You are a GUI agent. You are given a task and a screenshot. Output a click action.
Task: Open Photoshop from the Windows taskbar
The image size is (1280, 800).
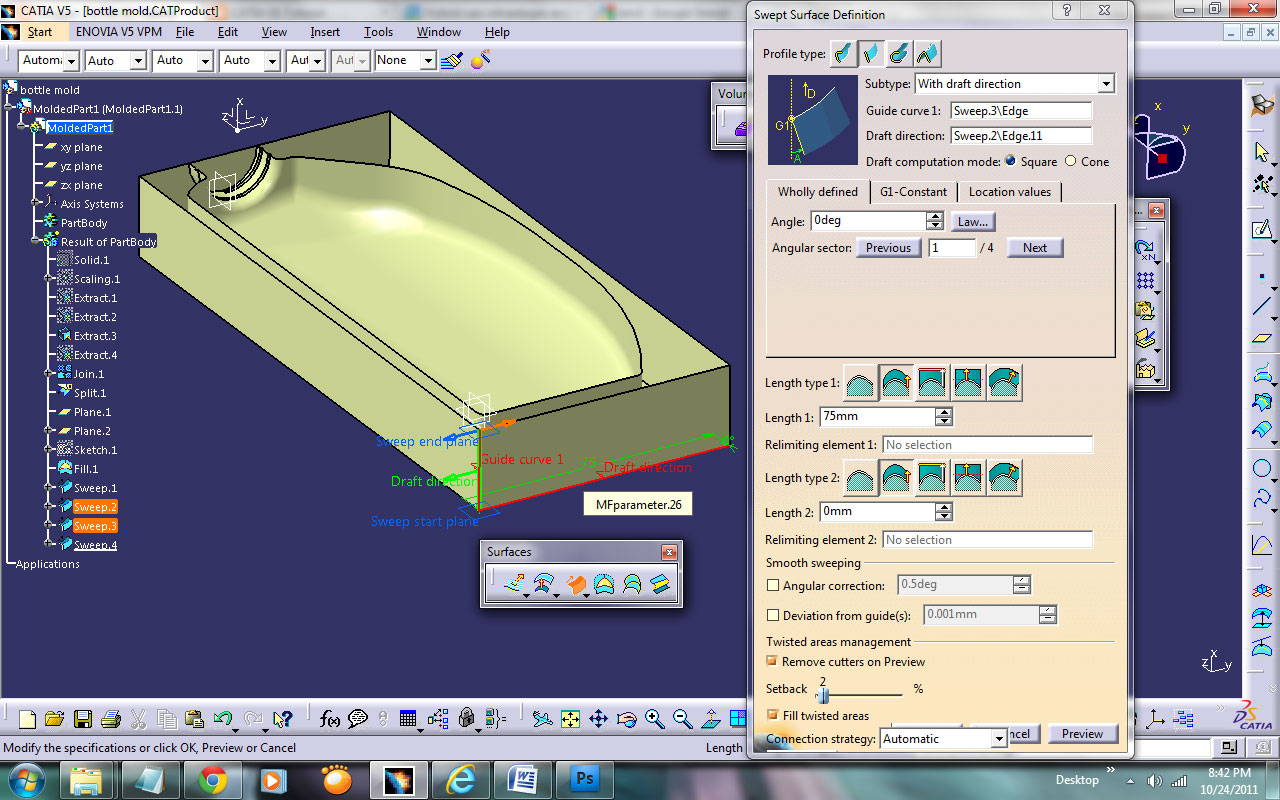583,778
